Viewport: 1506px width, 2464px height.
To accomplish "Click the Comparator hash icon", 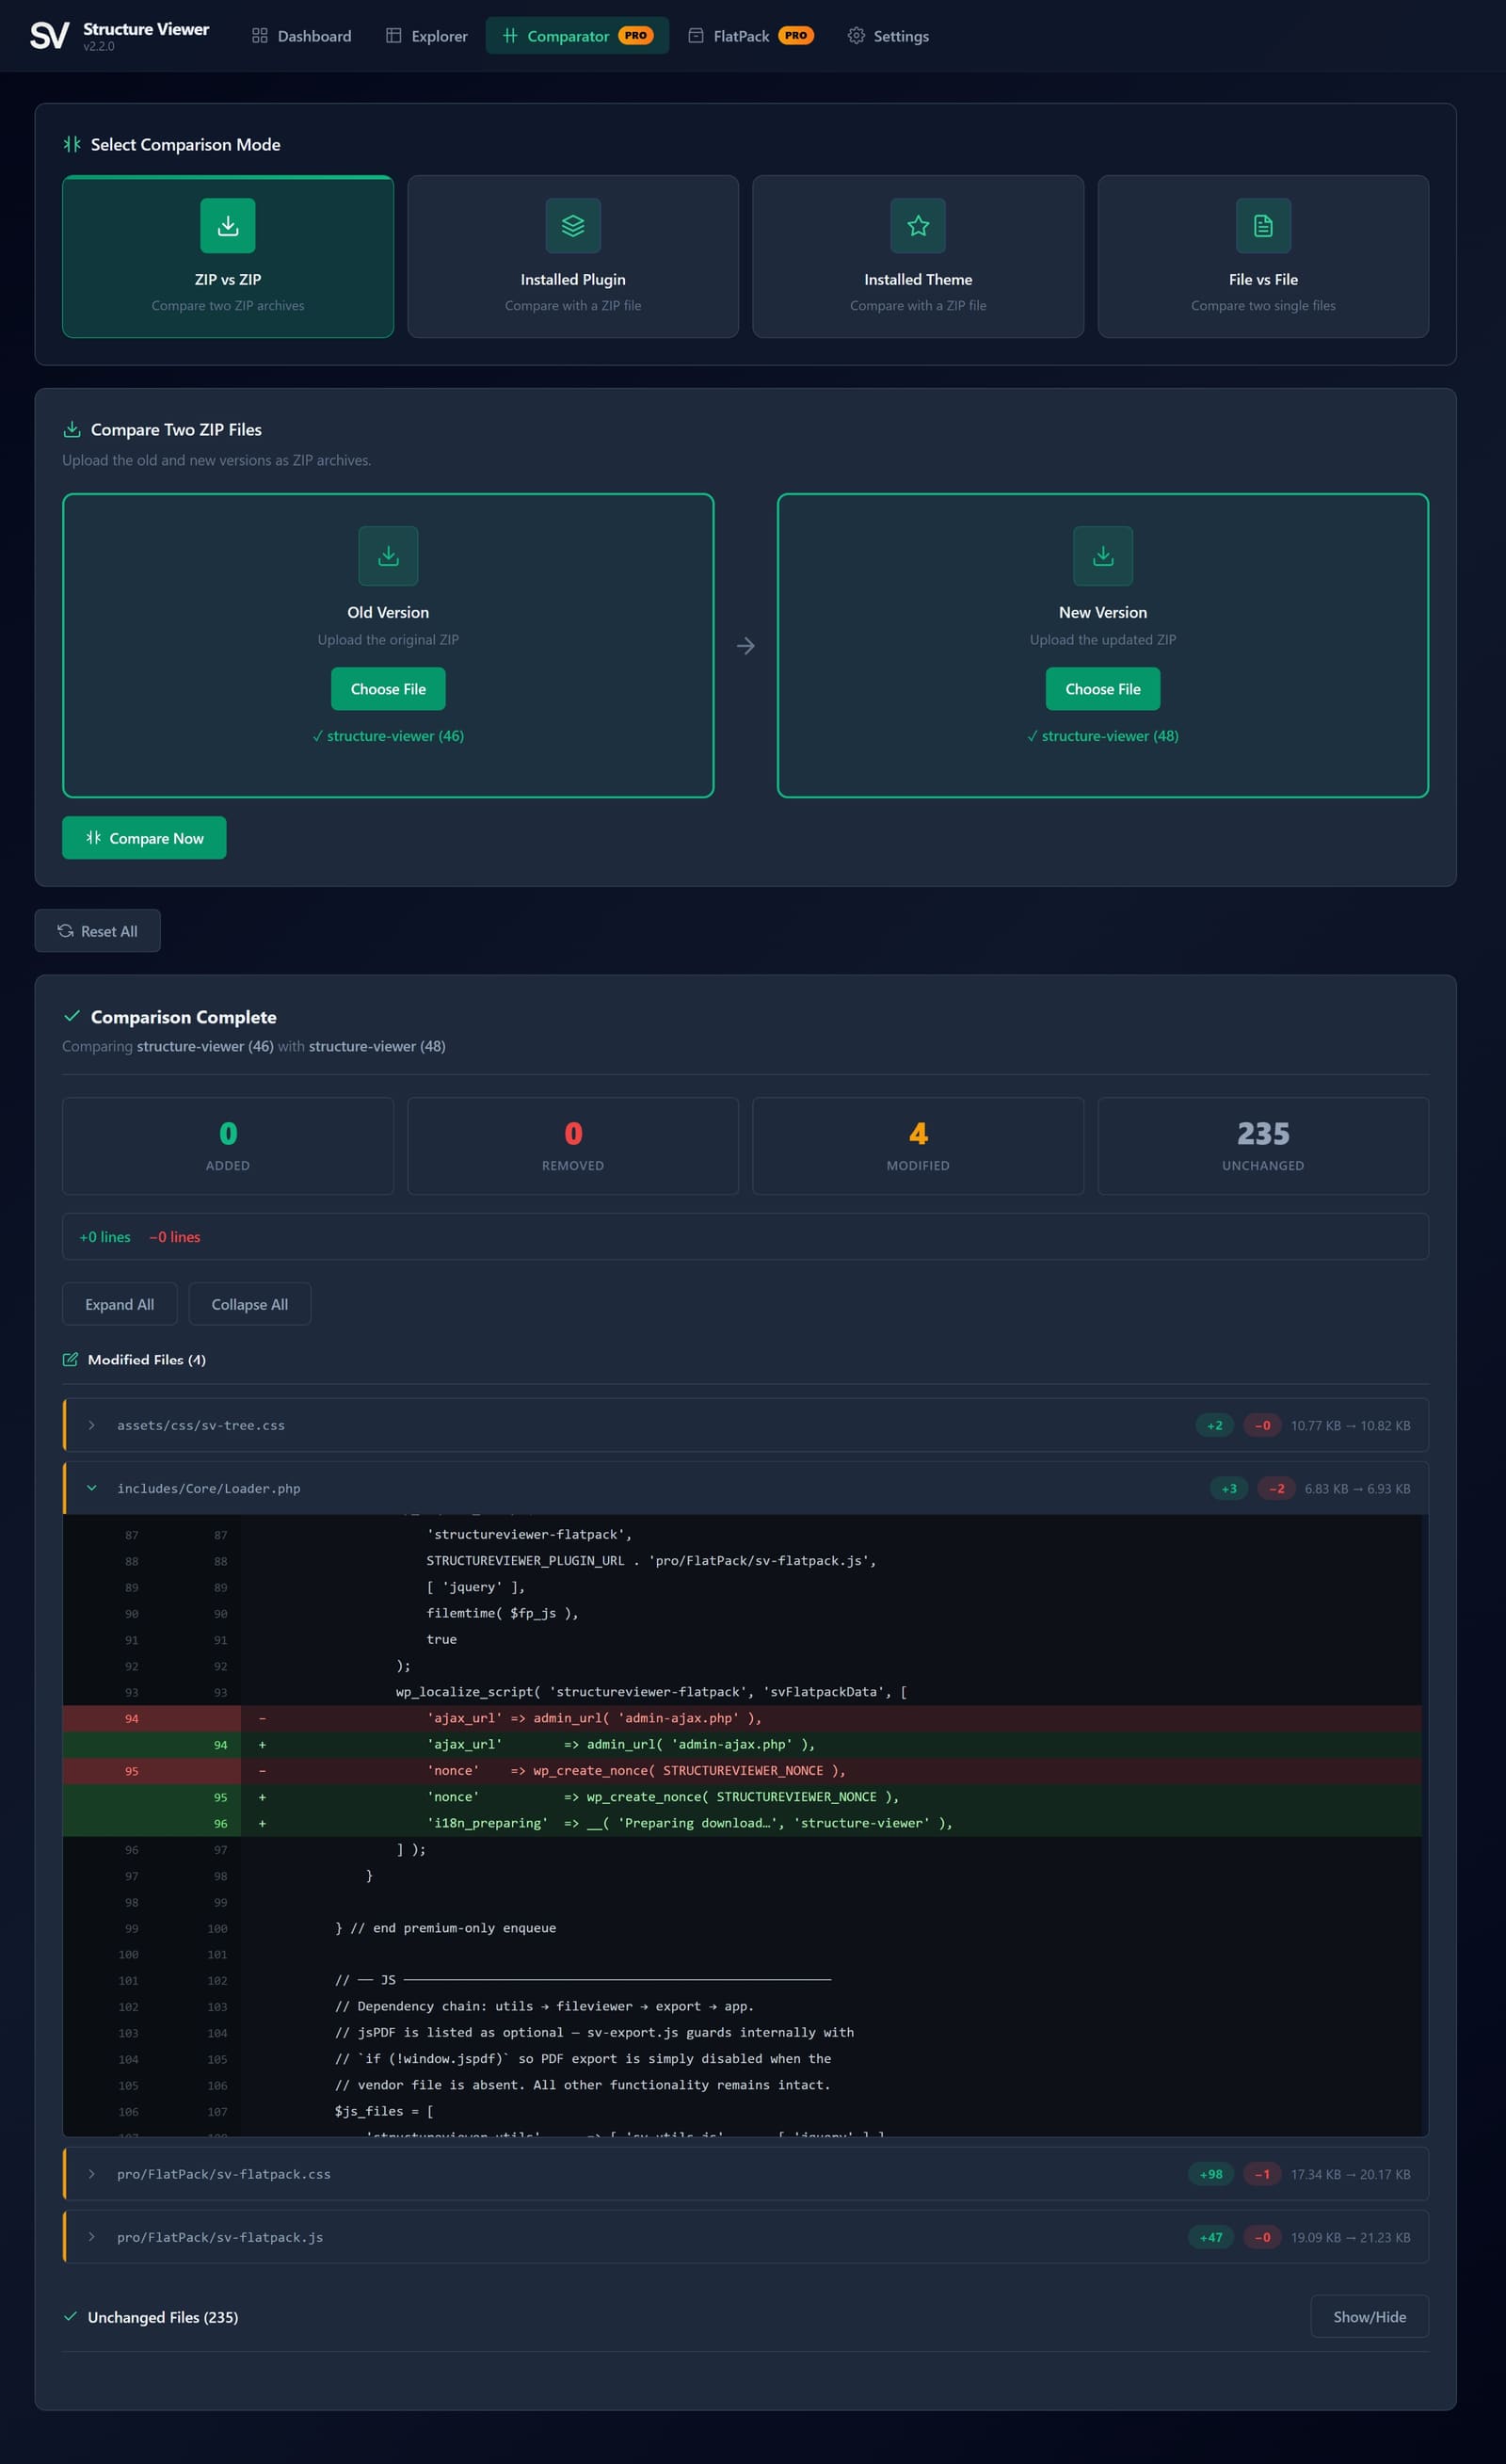I will [510, 36].
